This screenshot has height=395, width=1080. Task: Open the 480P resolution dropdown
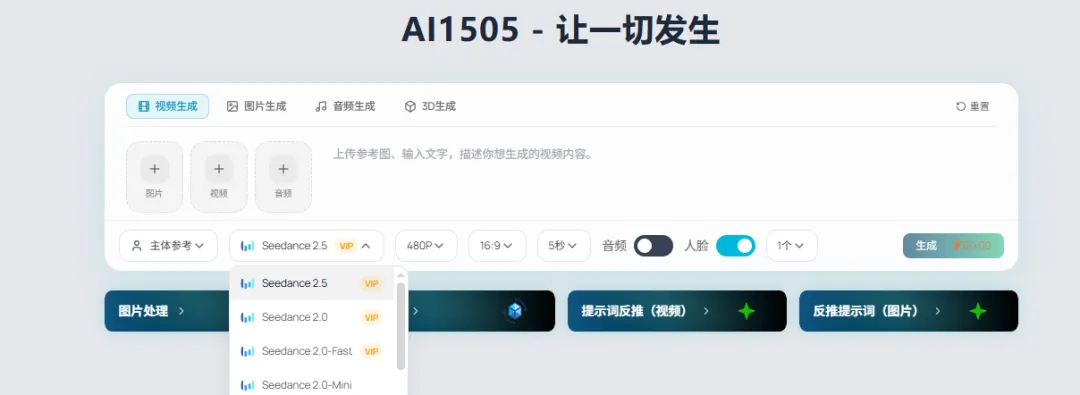426,245
